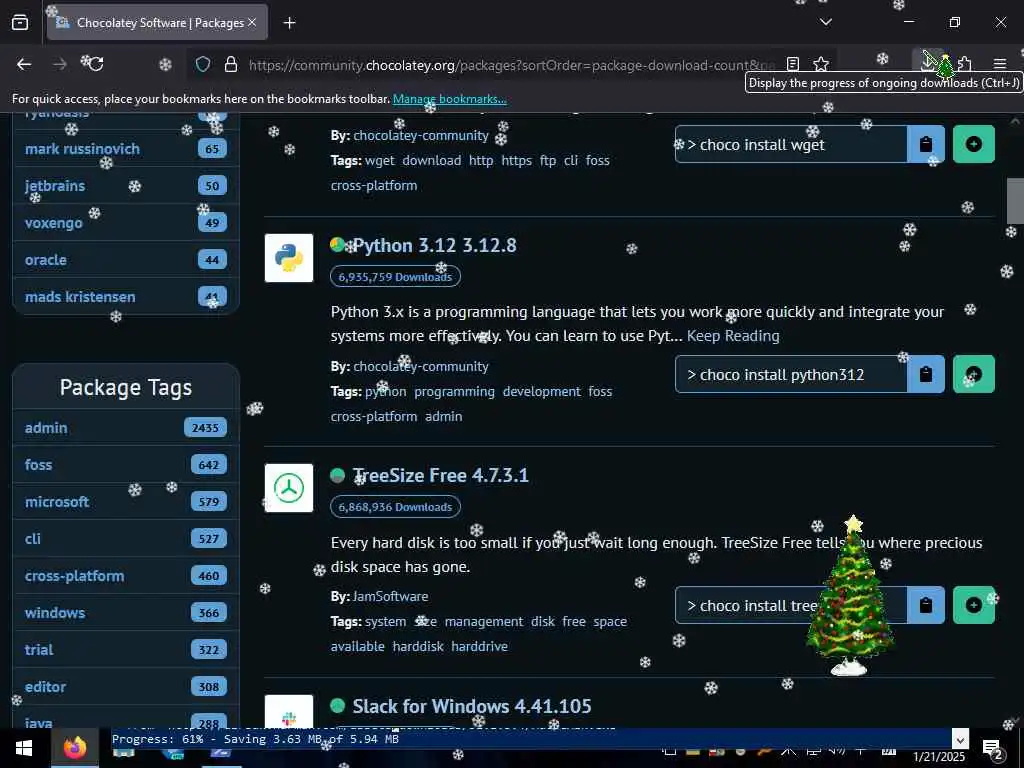The width and height of the screenshot is (1024, 768).
Task: Copy the choco install wget command
Action: (925, 144)
